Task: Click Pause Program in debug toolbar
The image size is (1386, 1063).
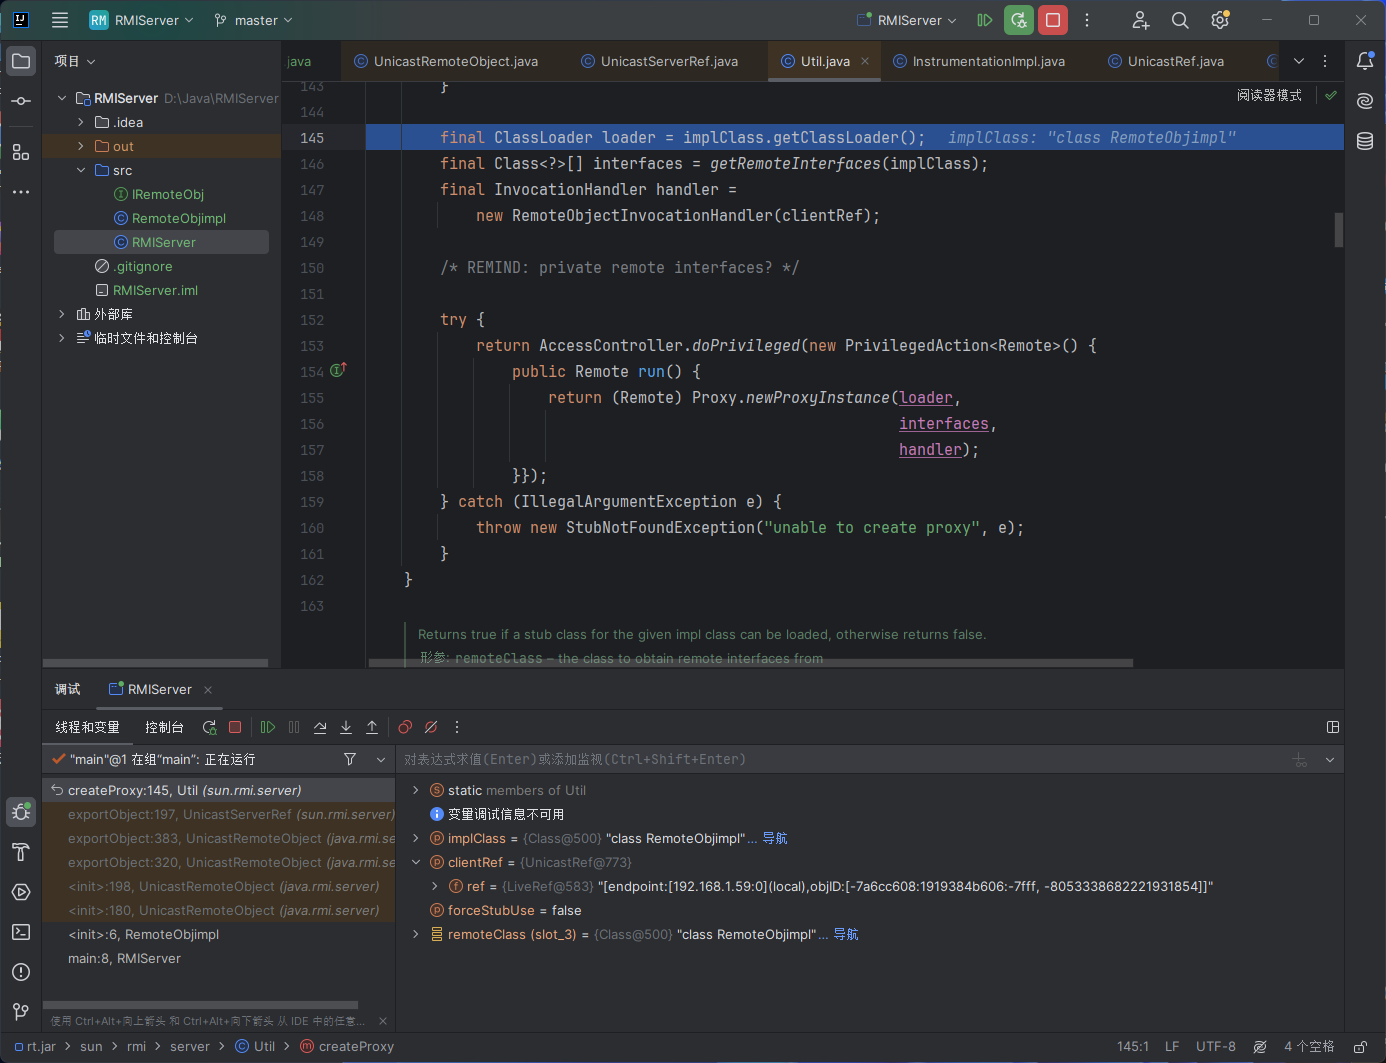Action: pos(294,727)
